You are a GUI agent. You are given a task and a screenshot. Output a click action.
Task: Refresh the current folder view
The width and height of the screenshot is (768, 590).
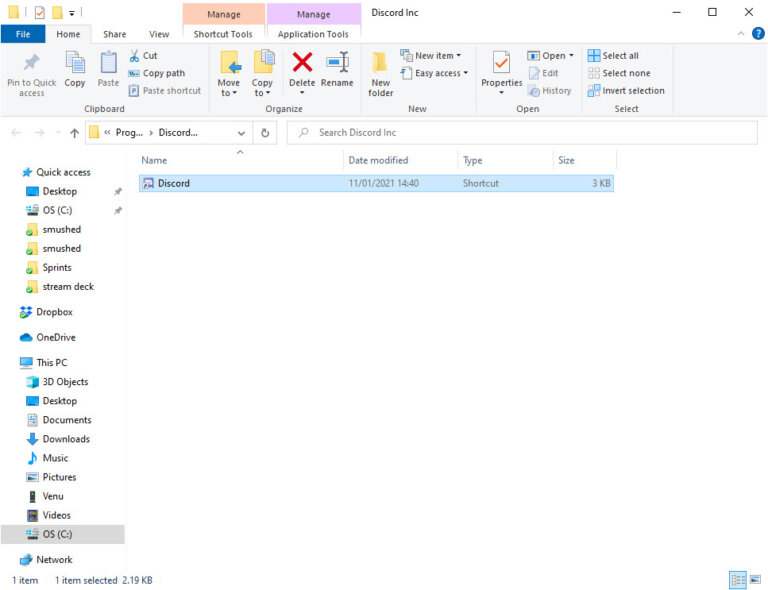(265, 133)
